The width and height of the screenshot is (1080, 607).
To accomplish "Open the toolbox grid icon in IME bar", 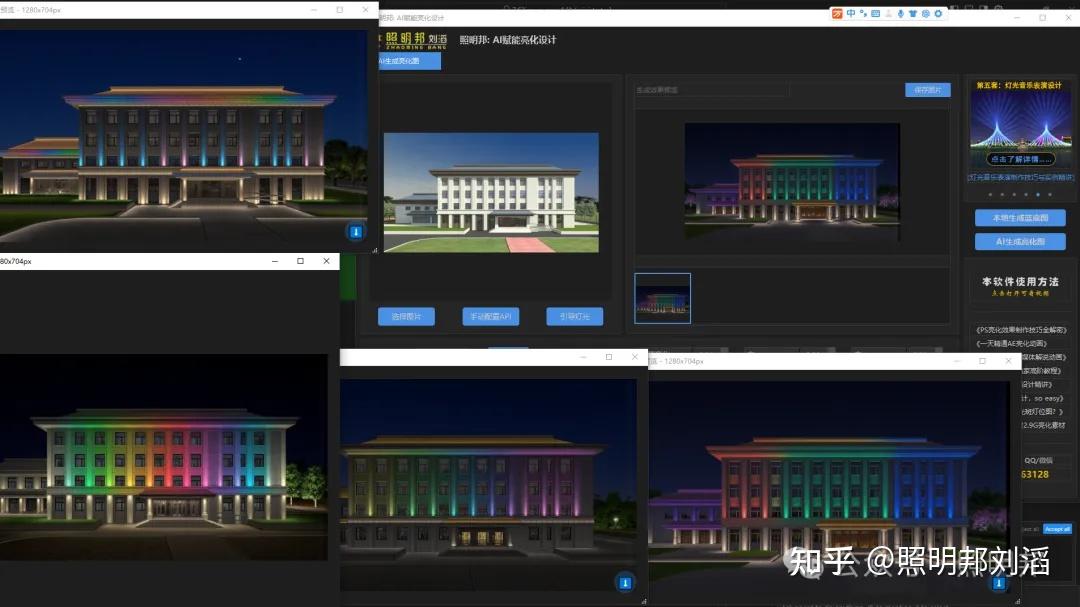I will [926, 14].
